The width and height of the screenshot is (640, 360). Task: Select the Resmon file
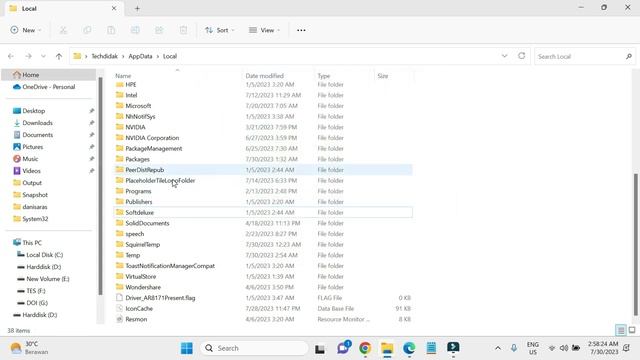point(263,319)
